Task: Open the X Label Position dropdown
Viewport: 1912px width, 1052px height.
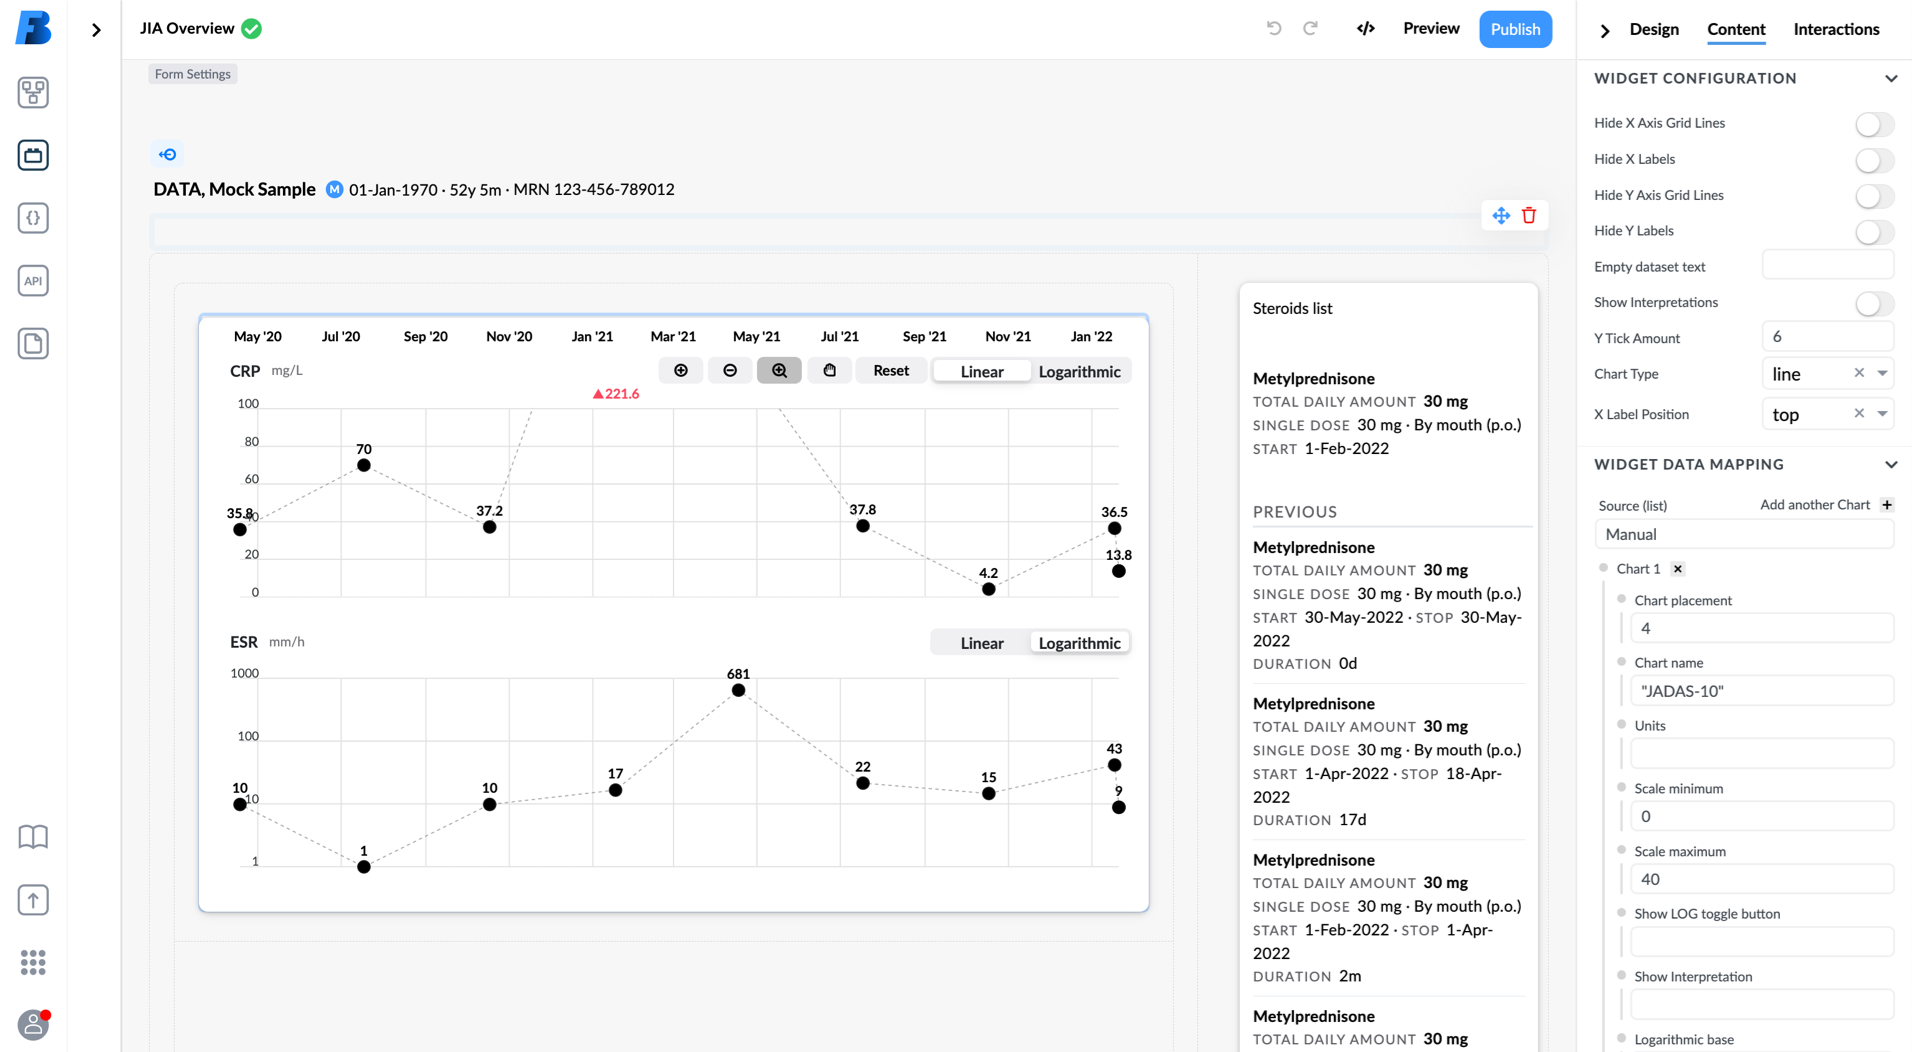Action: click(x=1883, y=414)
